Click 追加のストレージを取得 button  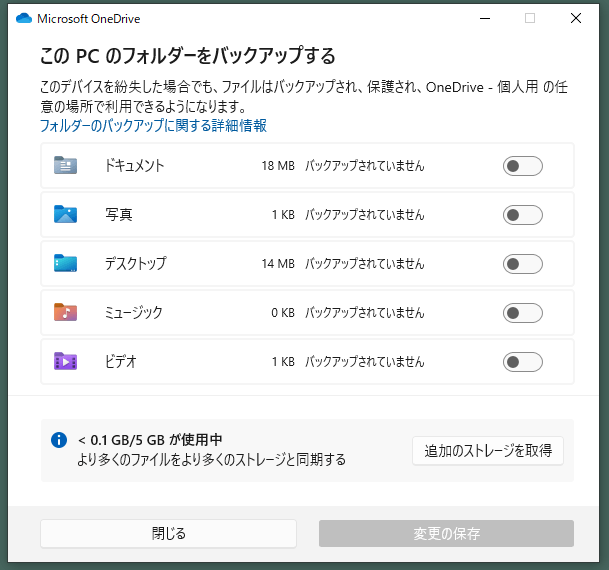[x=488, y=451]
